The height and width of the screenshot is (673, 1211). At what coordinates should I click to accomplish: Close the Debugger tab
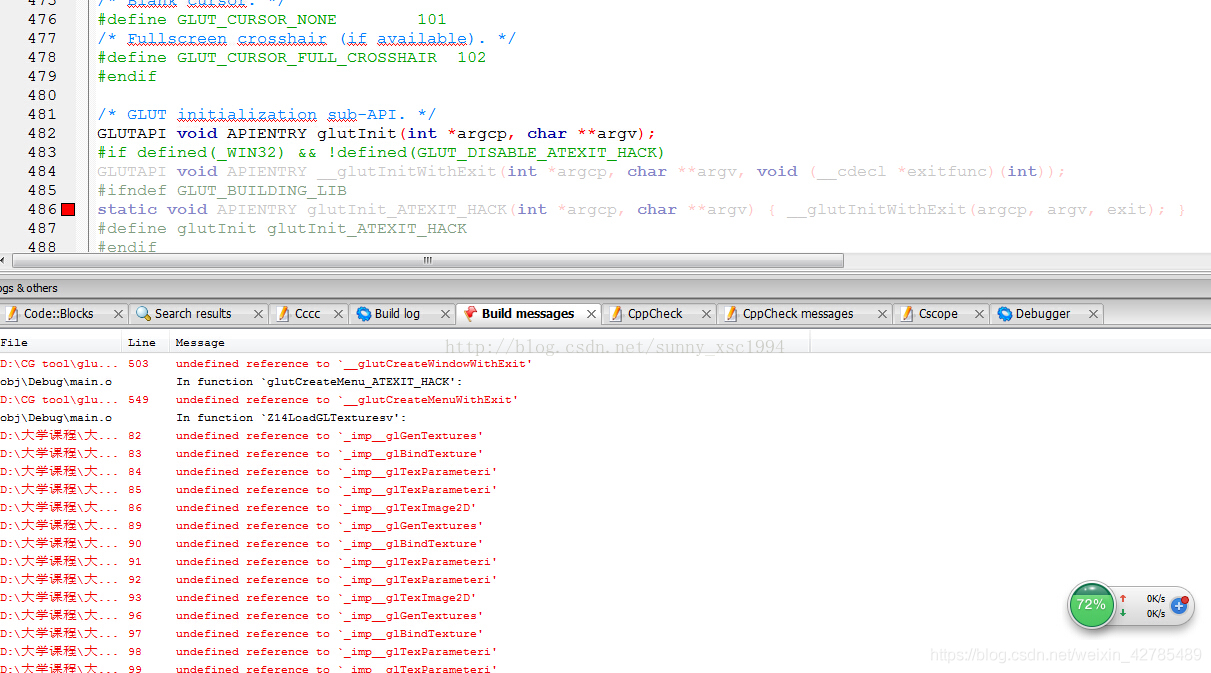tap(1093, 314)
